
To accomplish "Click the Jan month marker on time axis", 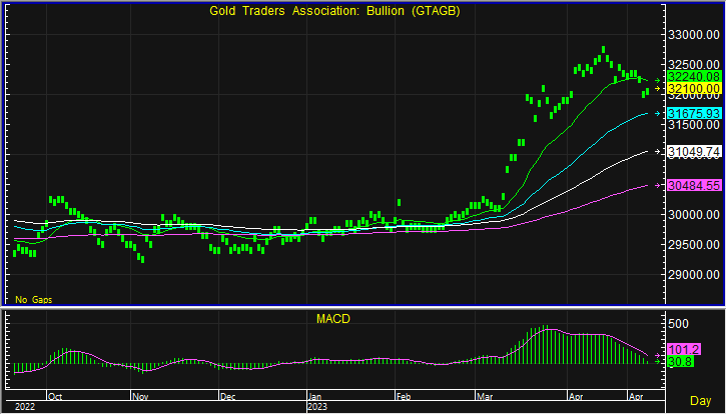I will (x=315, y=397).
